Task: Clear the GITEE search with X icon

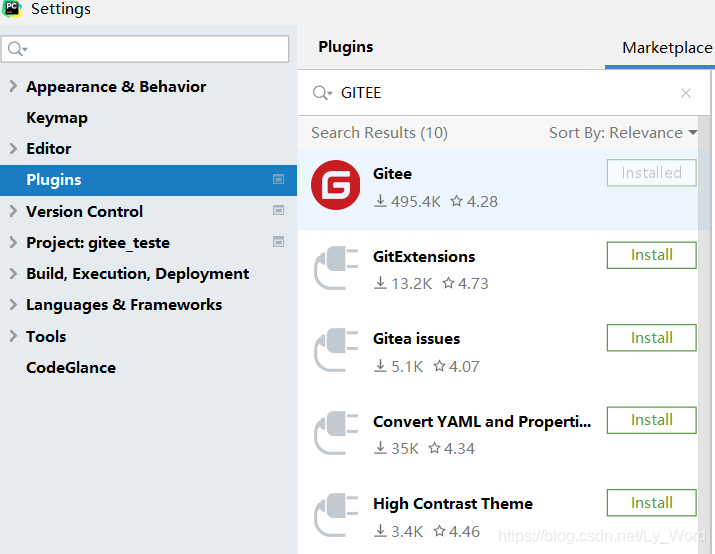Action: 685,93
